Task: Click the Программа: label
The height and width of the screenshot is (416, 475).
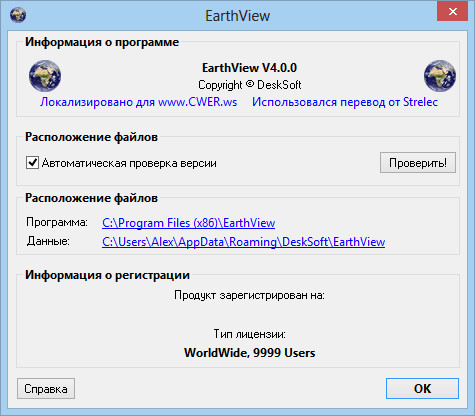Action: (x=57, y=222)
